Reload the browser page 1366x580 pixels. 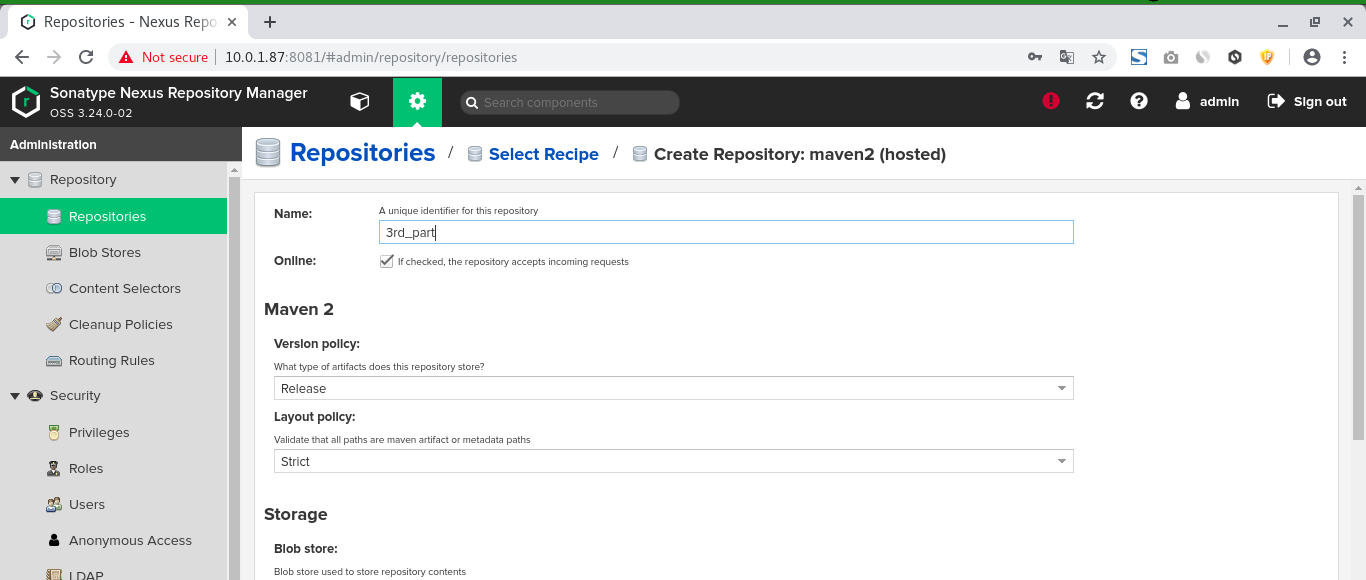[86, 57]
